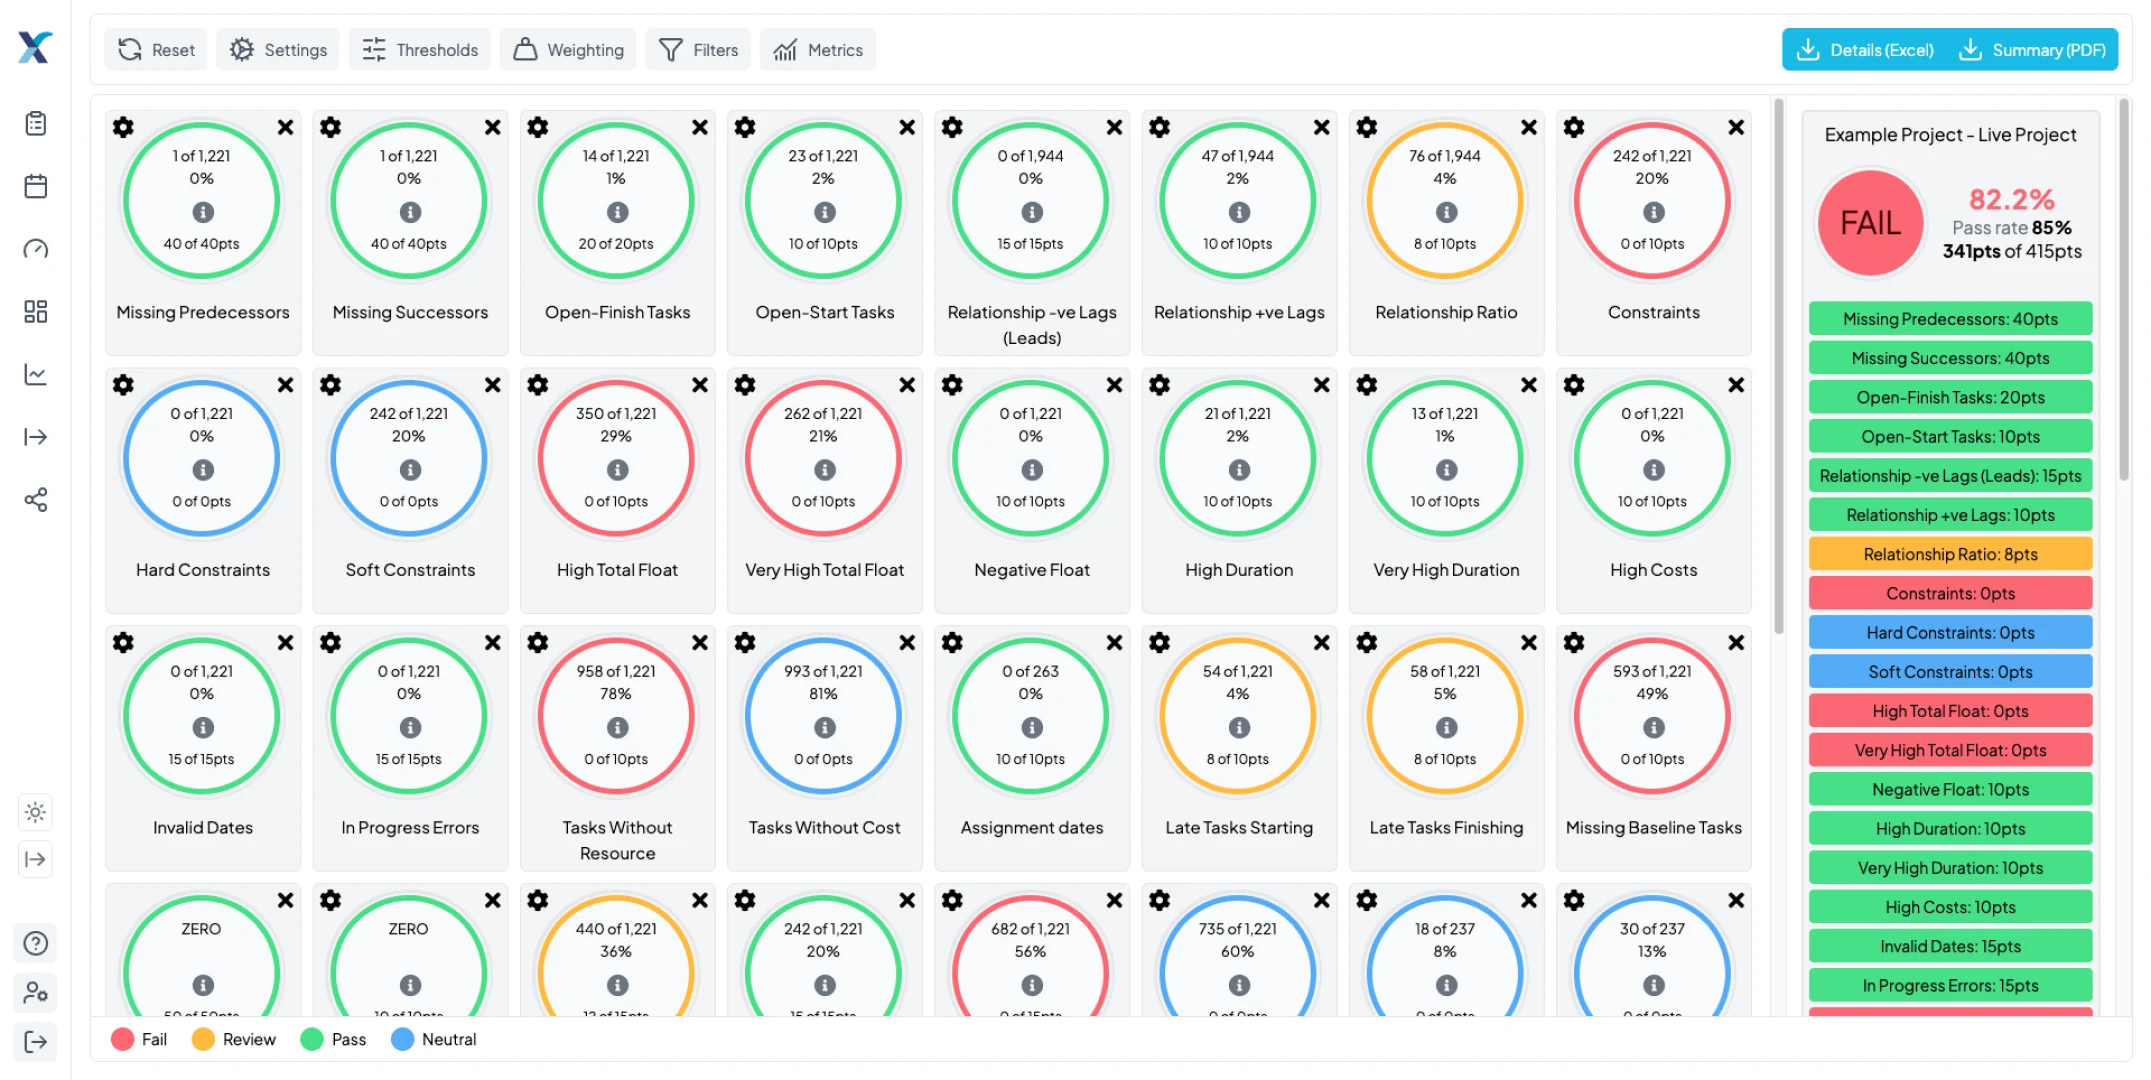This screenshot has width=2151, height=1080.
Task: Click the share icon in the left sidebar
Action: tap(36, 499)
